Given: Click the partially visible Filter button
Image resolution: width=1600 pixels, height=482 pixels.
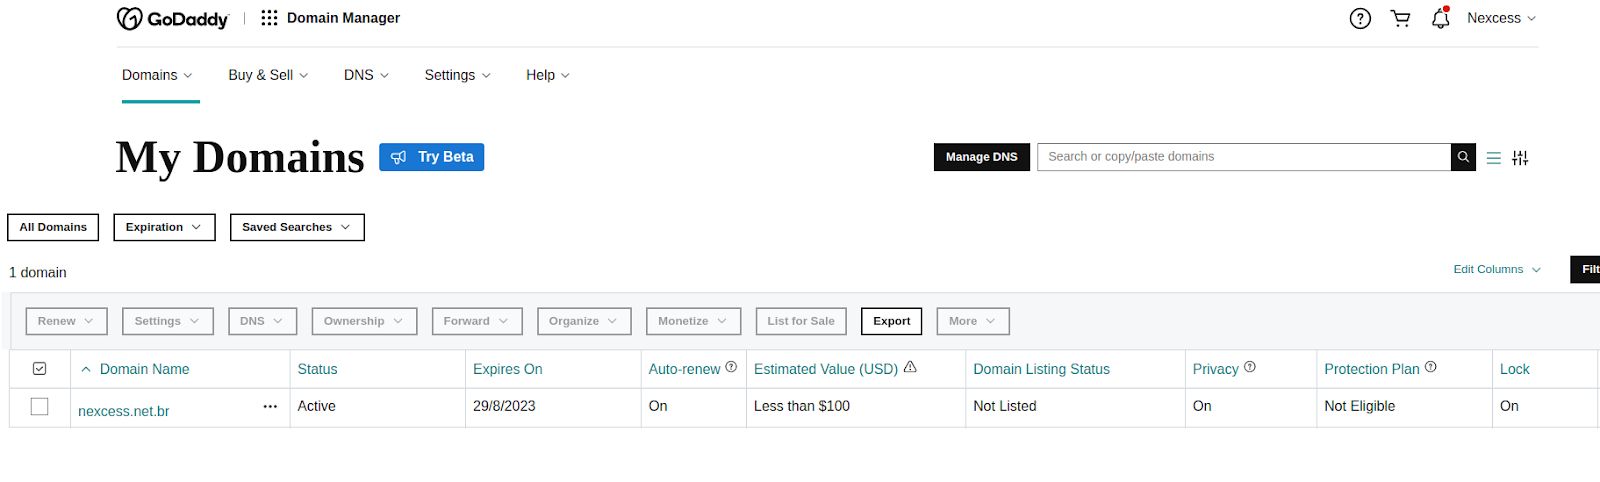Looking at the screenshot, I should click(x=1586, y=269).
